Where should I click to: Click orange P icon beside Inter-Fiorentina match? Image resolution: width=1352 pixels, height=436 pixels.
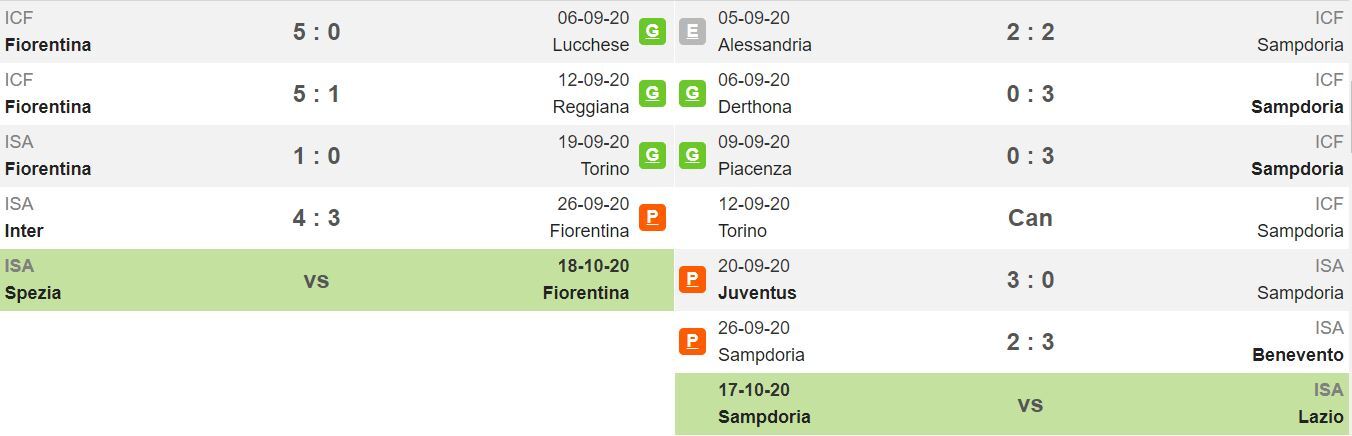(652, 217)
